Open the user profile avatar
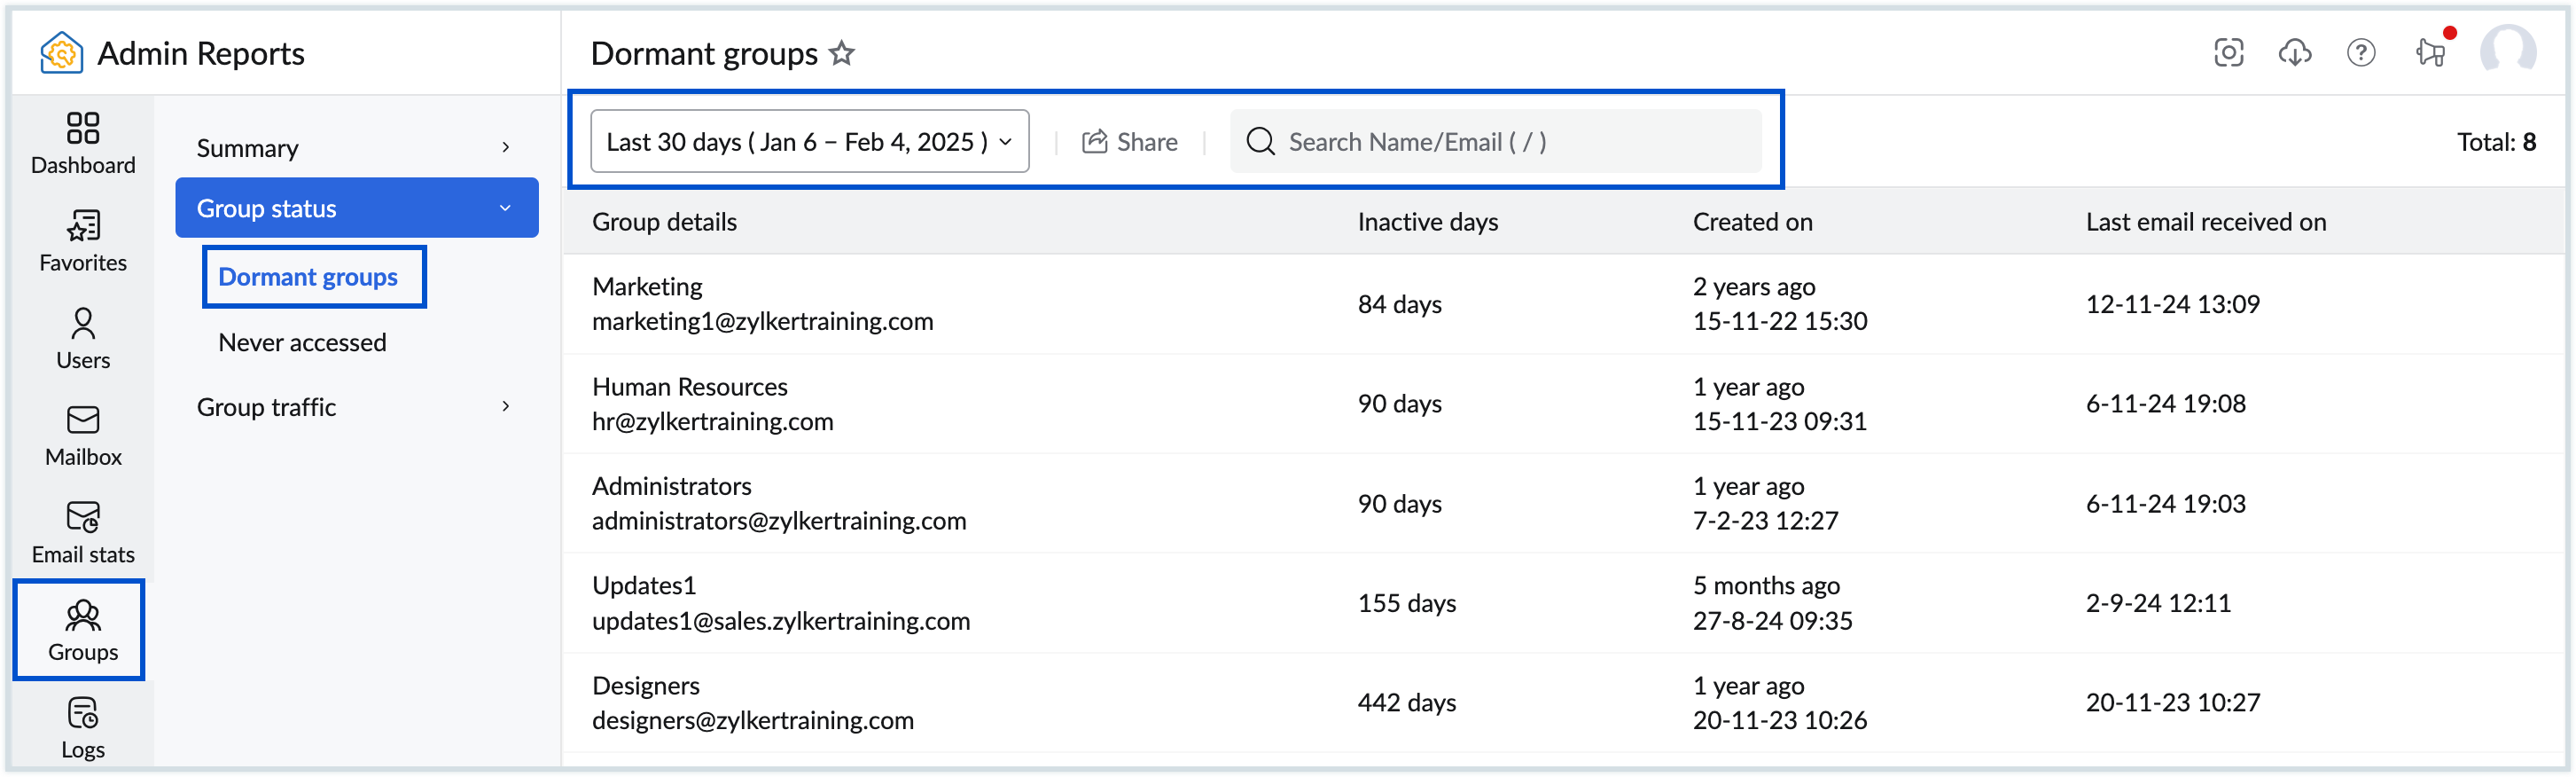The height and width of the screenshot is (777, 2576). (2507, 51)
